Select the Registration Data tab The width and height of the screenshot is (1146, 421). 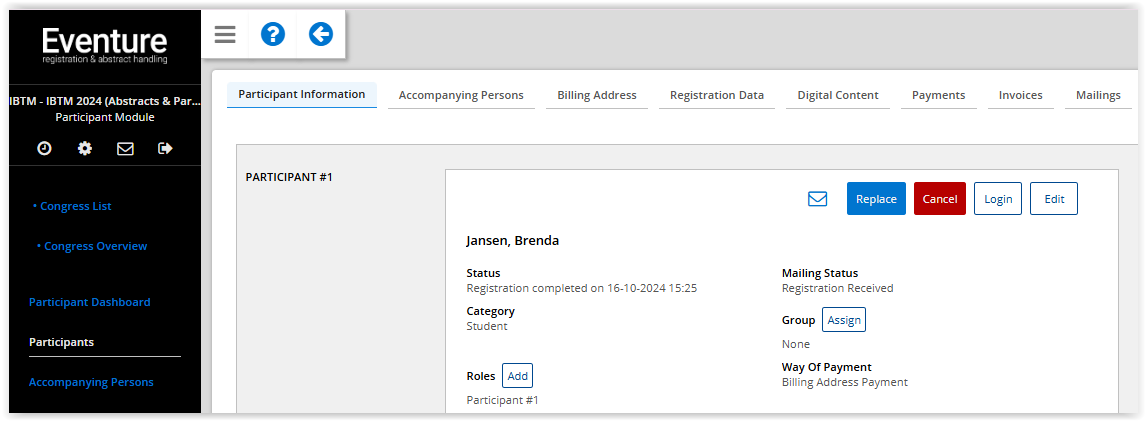tap(716, 95)
